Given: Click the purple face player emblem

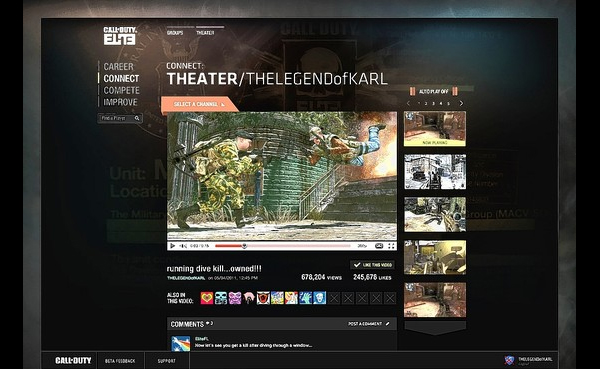Looking at the screenshot, I should tap(235, 298).
